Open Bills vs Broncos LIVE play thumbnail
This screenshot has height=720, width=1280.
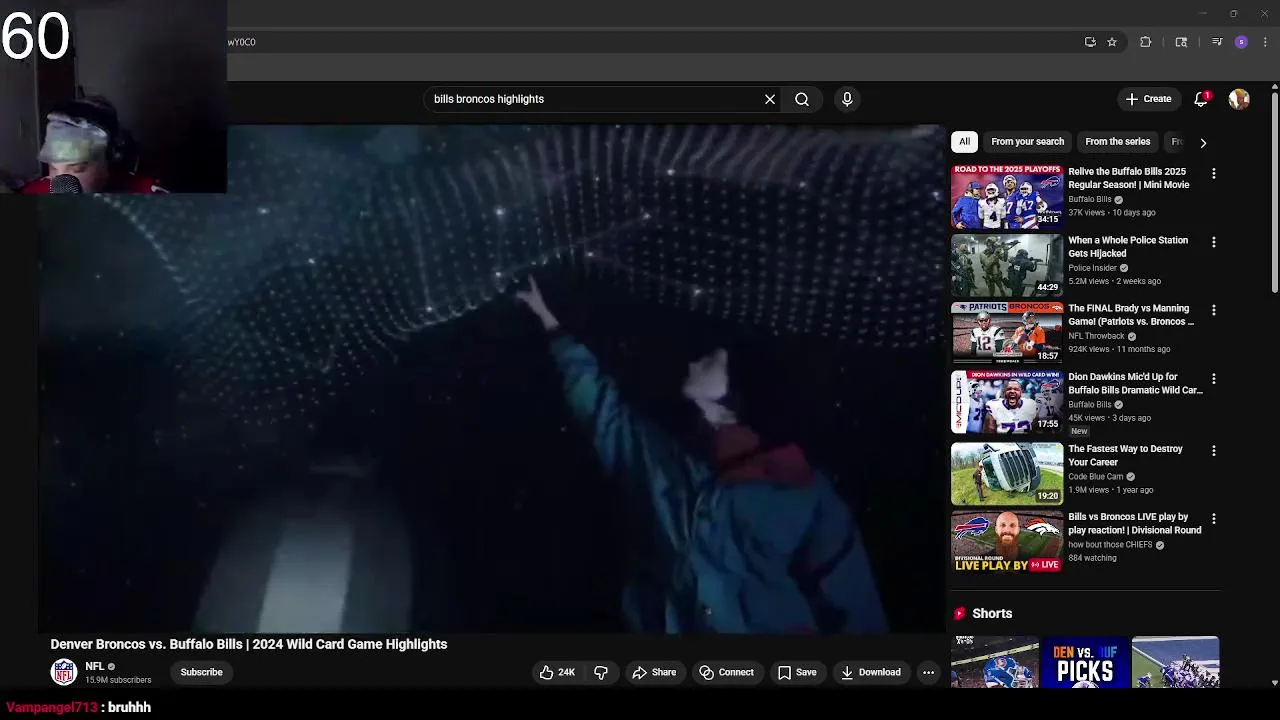click(x=1007, y=542)
